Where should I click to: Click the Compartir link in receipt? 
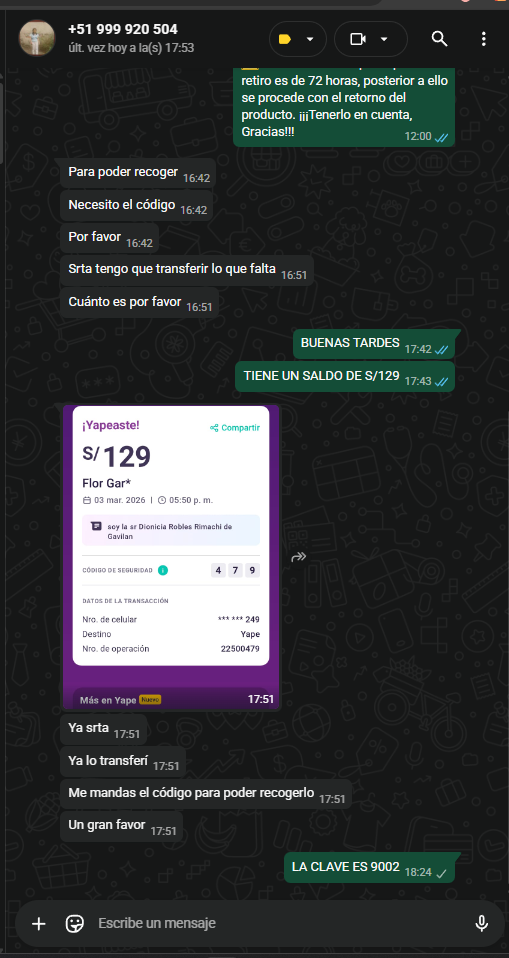tap(235, 428)
